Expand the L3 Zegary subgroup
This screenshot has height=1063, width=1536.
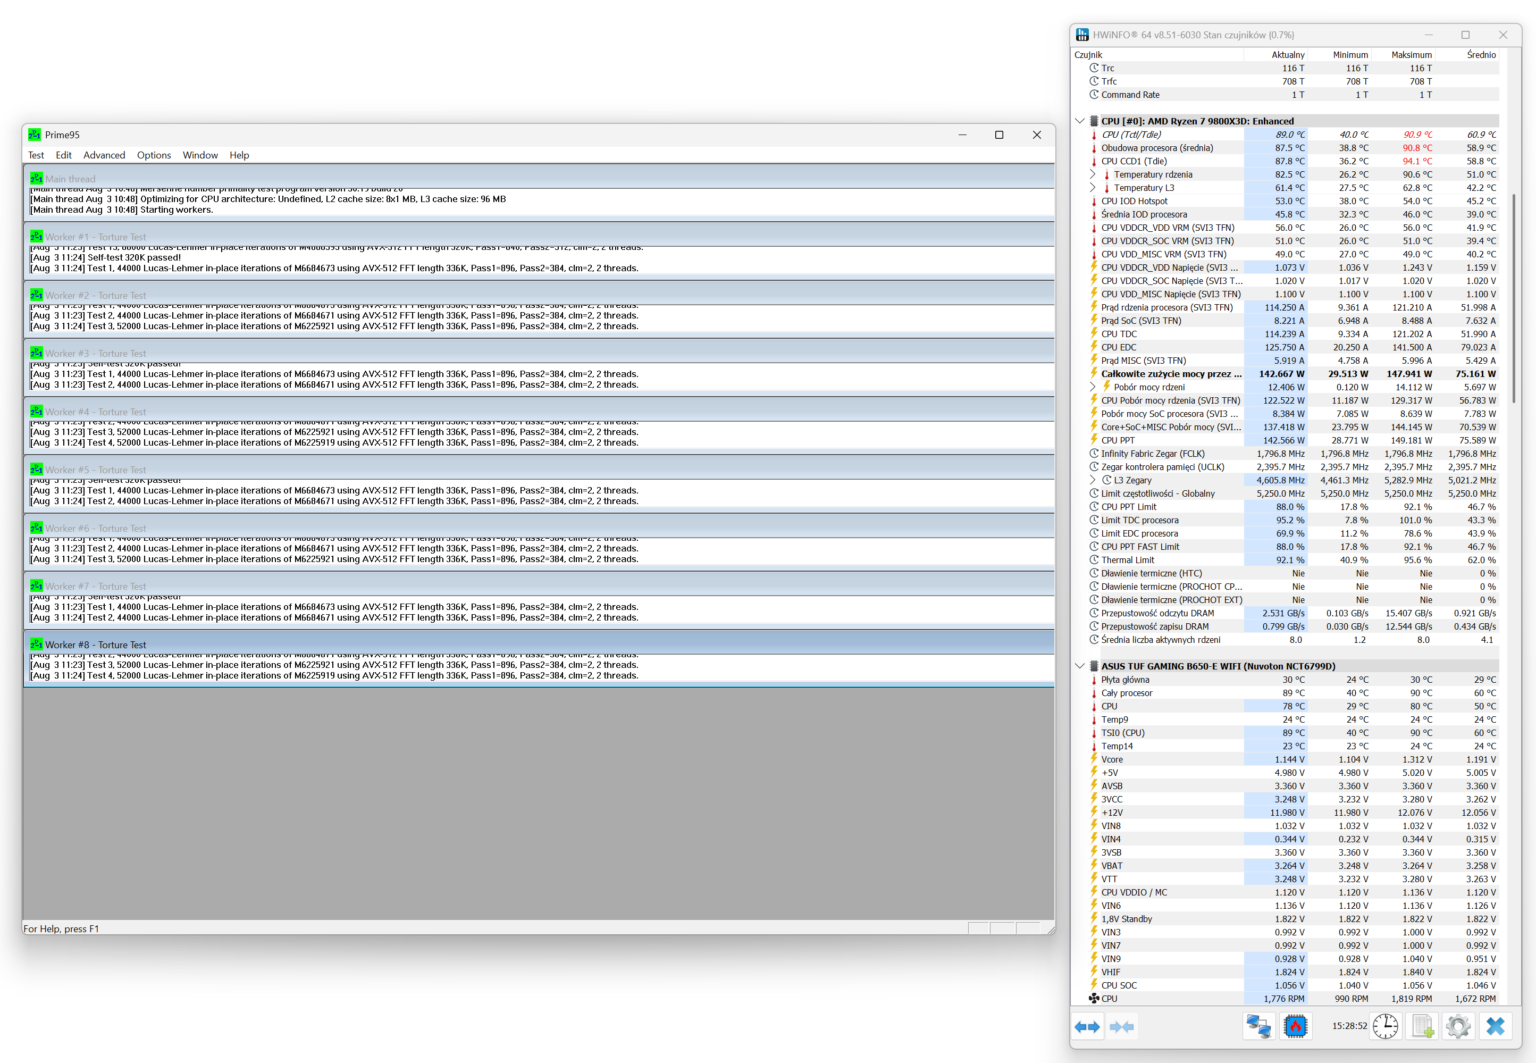1093,480
